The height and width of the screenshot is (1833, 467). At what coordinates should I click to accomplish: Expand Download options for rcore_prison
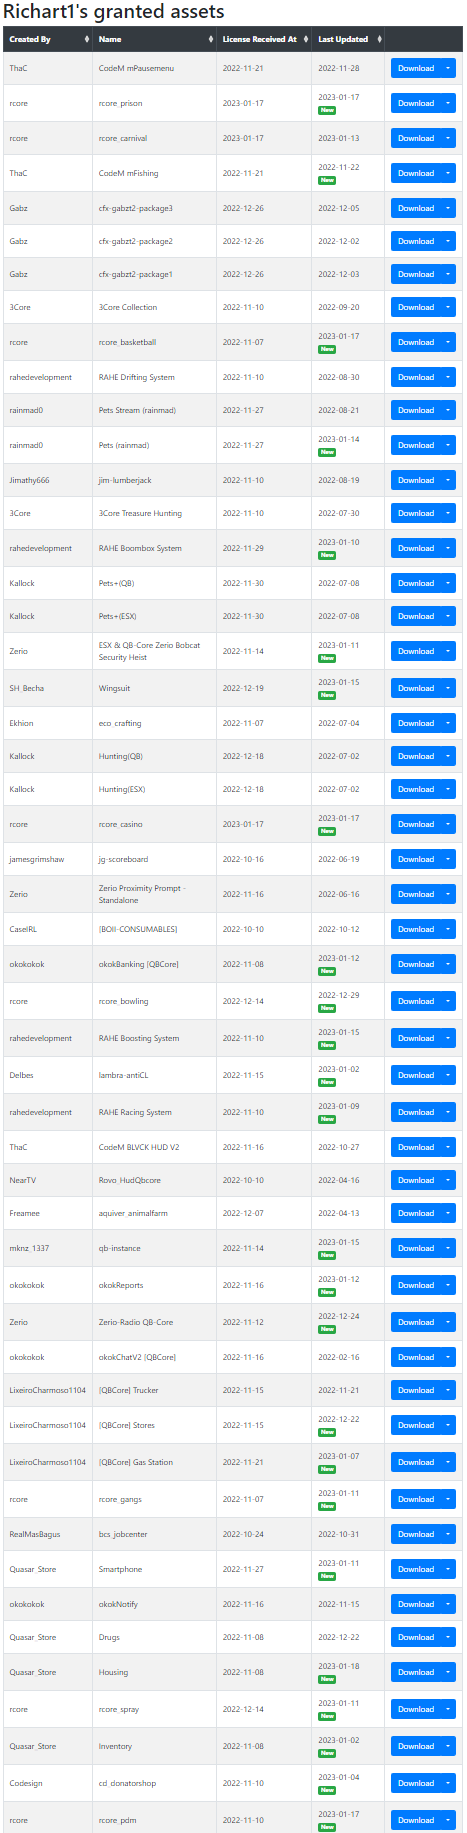click(x=448, y=103)
